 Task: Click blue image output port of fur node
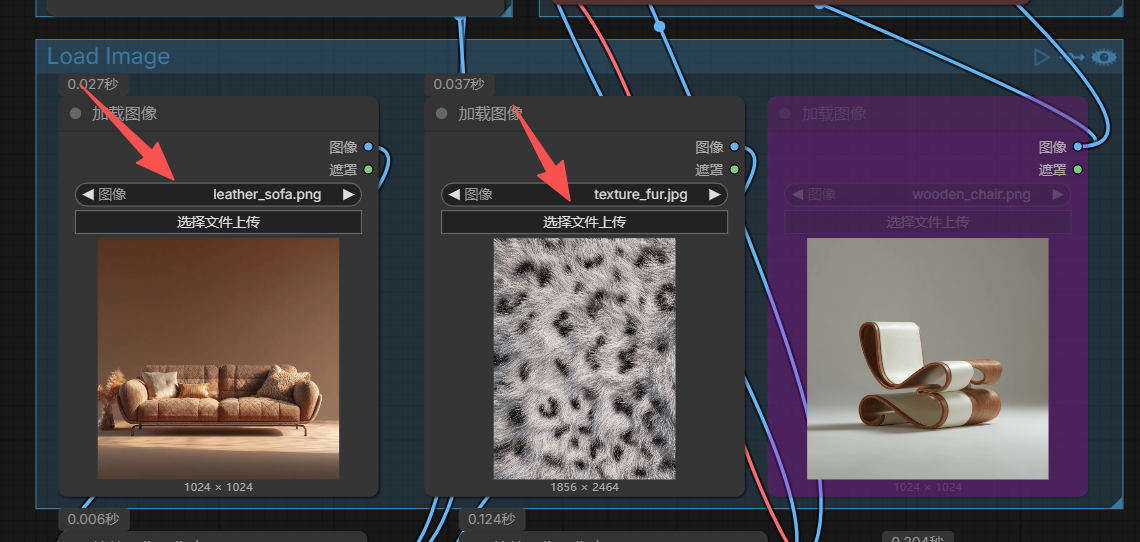click(734, 147)
